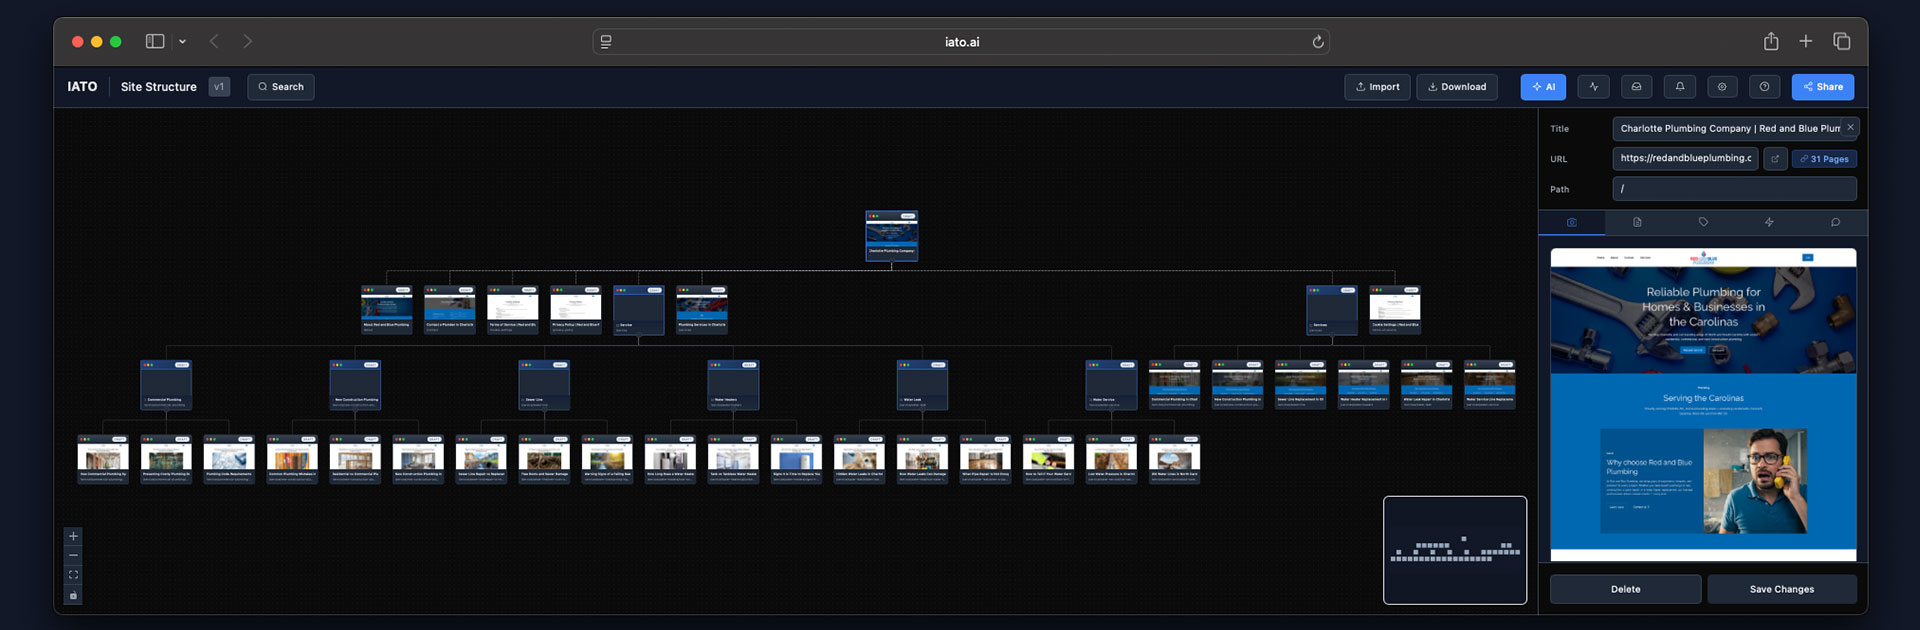Screen dimensions: 1920x630
Task: Toggle the Safari sidebar
Action: click(155, 42)
